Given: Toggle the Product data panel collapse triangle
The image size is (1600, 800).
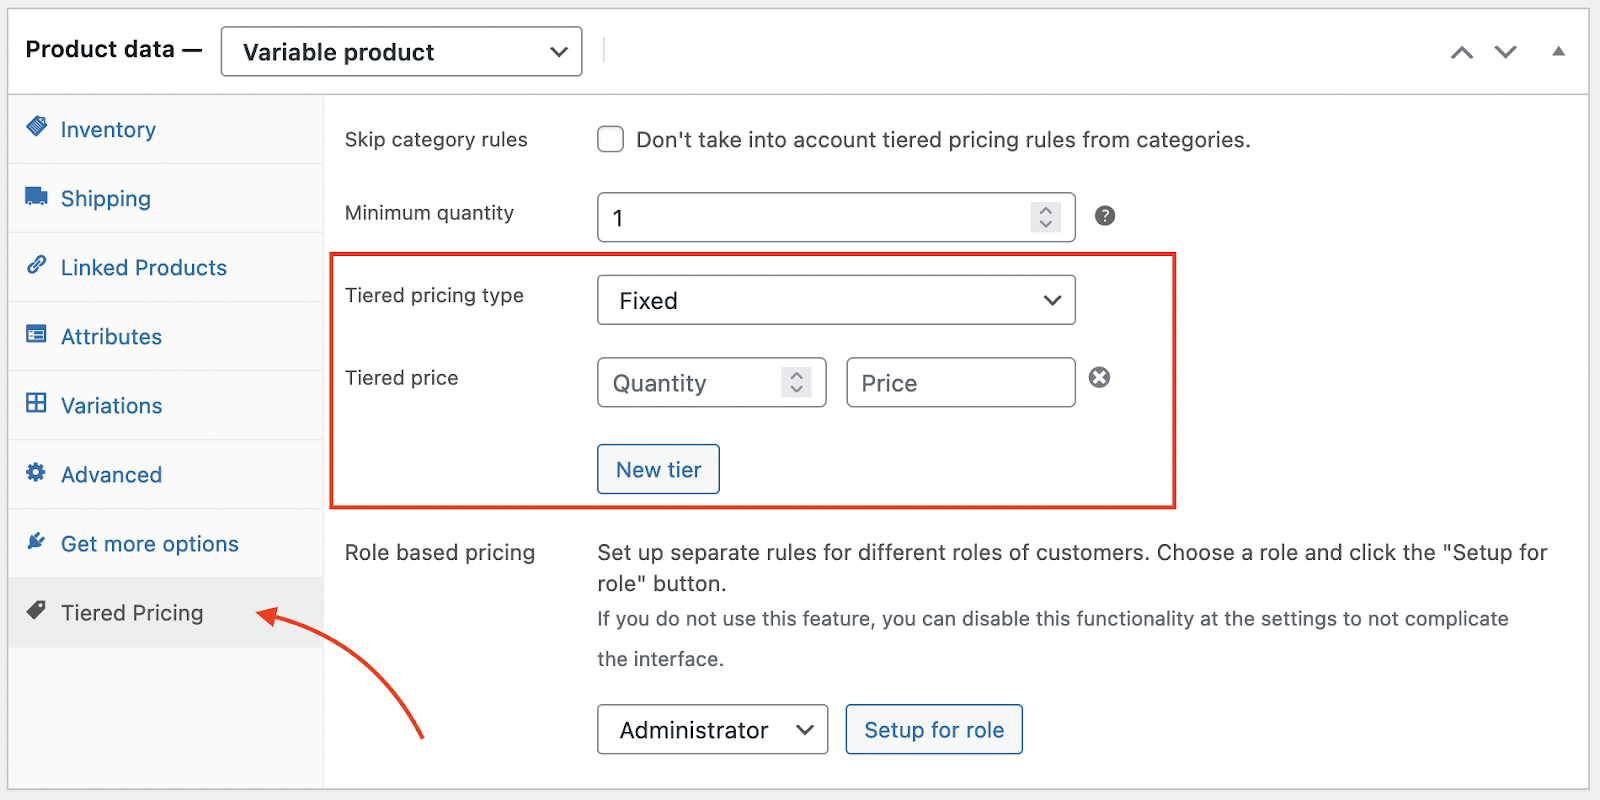Looking at the screenshot, I should (1558, 51).
